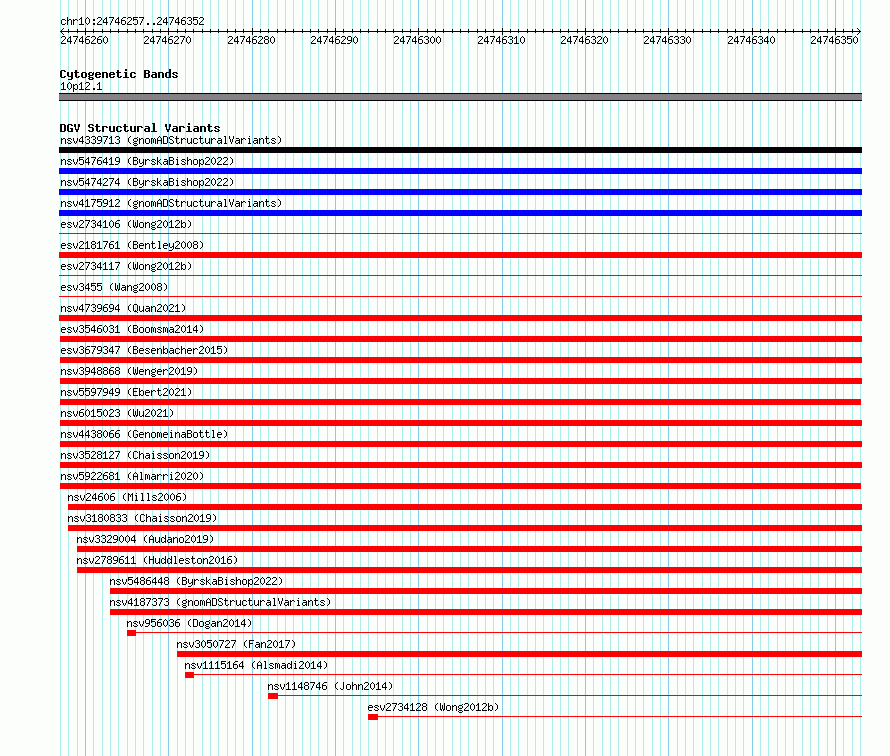The image size is (890, 756).
Task: Select variant nsv3329004 (Audano2019)
Action: 145,539
